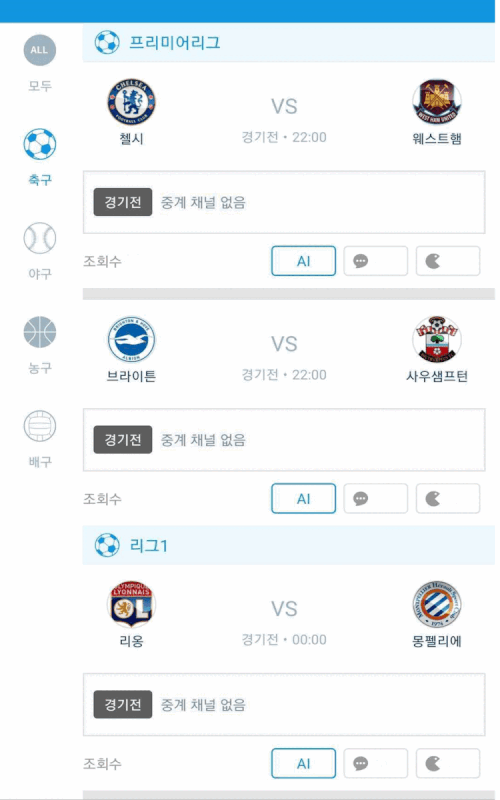
Task: Open Brighton team logo
Action: 131,340
